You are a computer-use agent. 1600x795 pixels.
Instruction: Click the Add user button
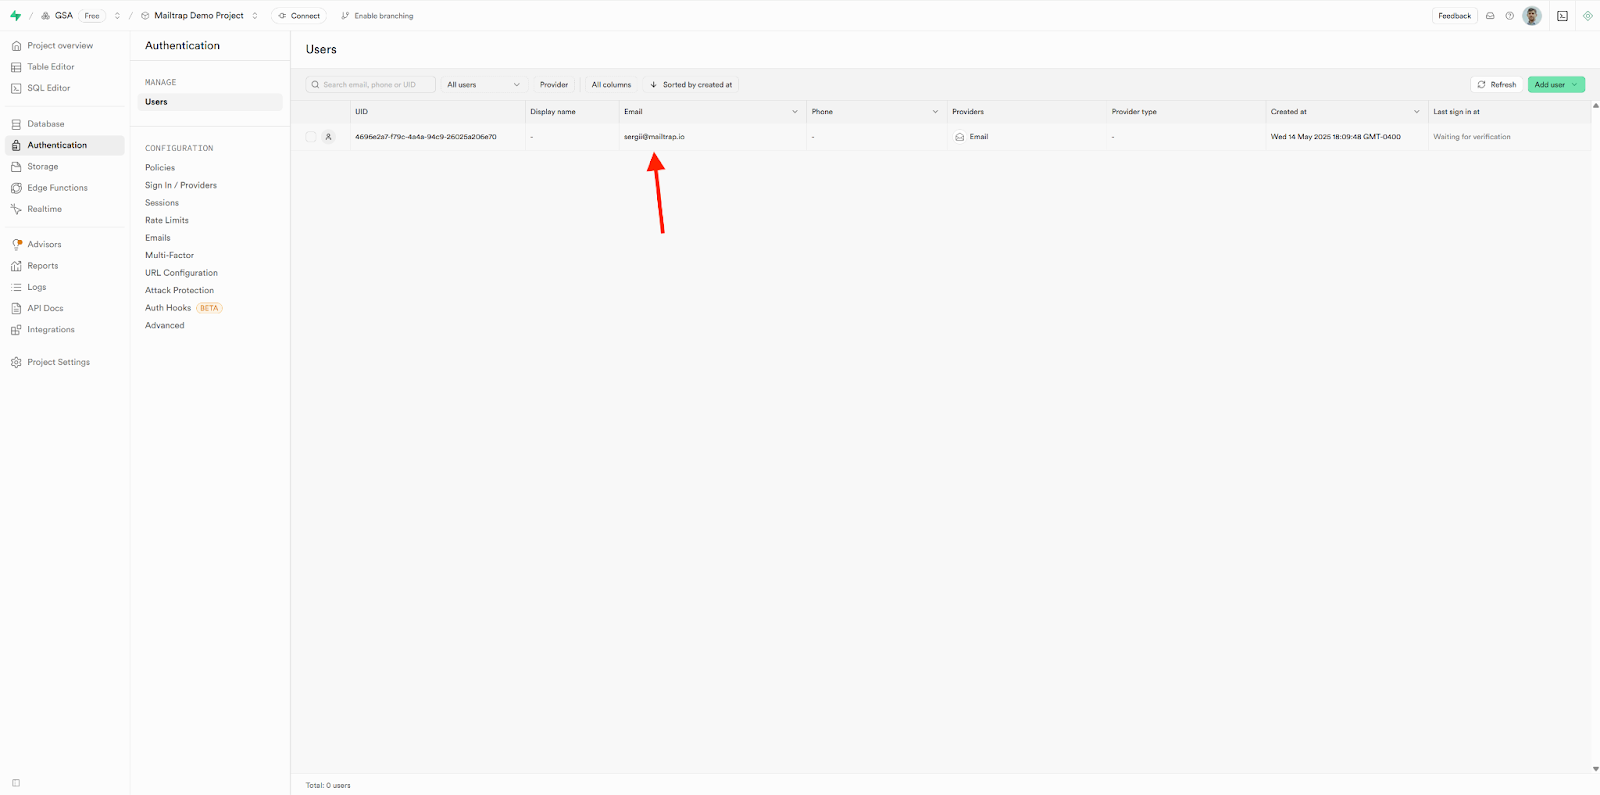[x=1556, y=85]
